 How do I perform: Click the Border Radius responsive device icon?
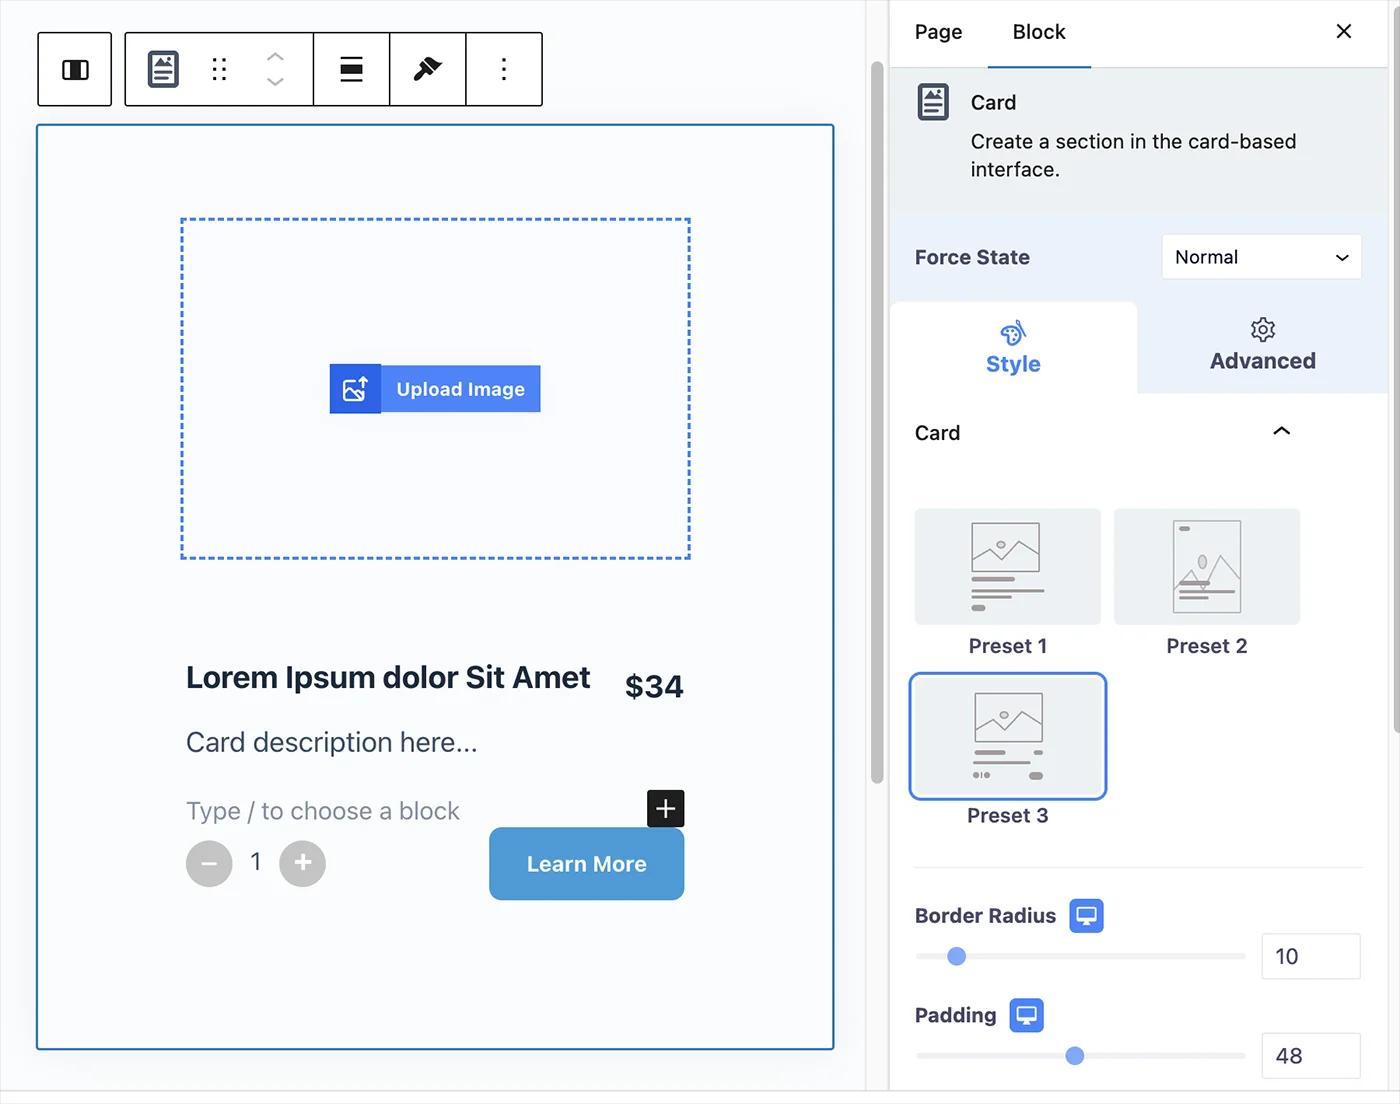coord(1087,915)
